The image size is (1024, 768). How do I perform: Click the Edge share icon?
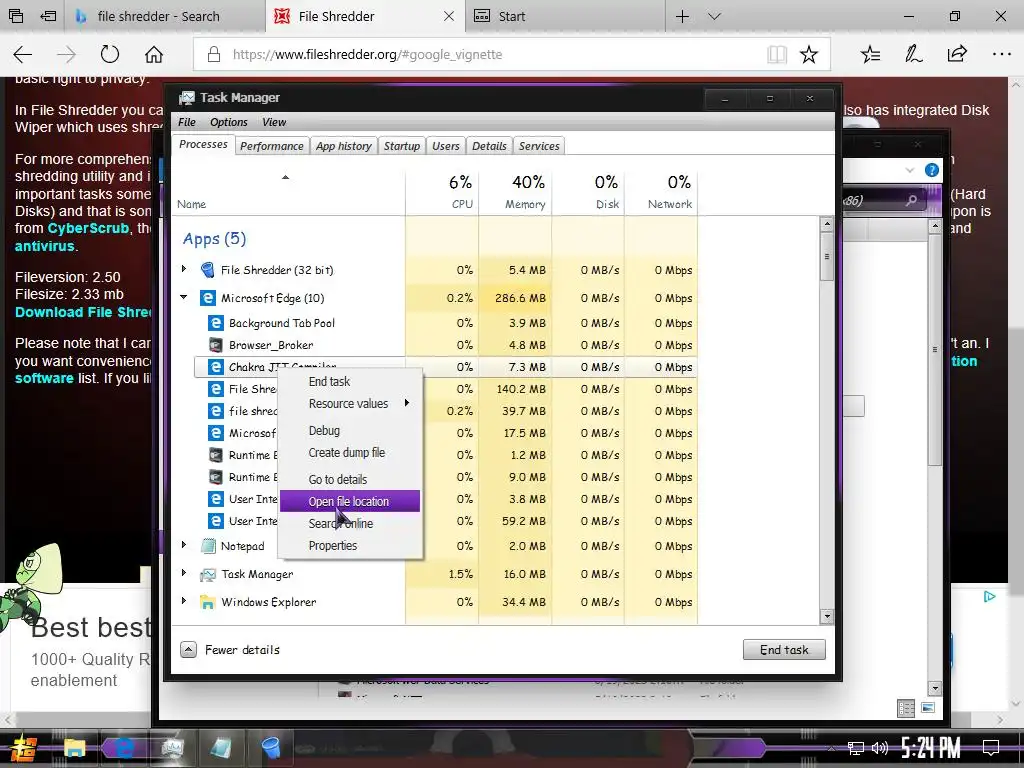[957, 54]
